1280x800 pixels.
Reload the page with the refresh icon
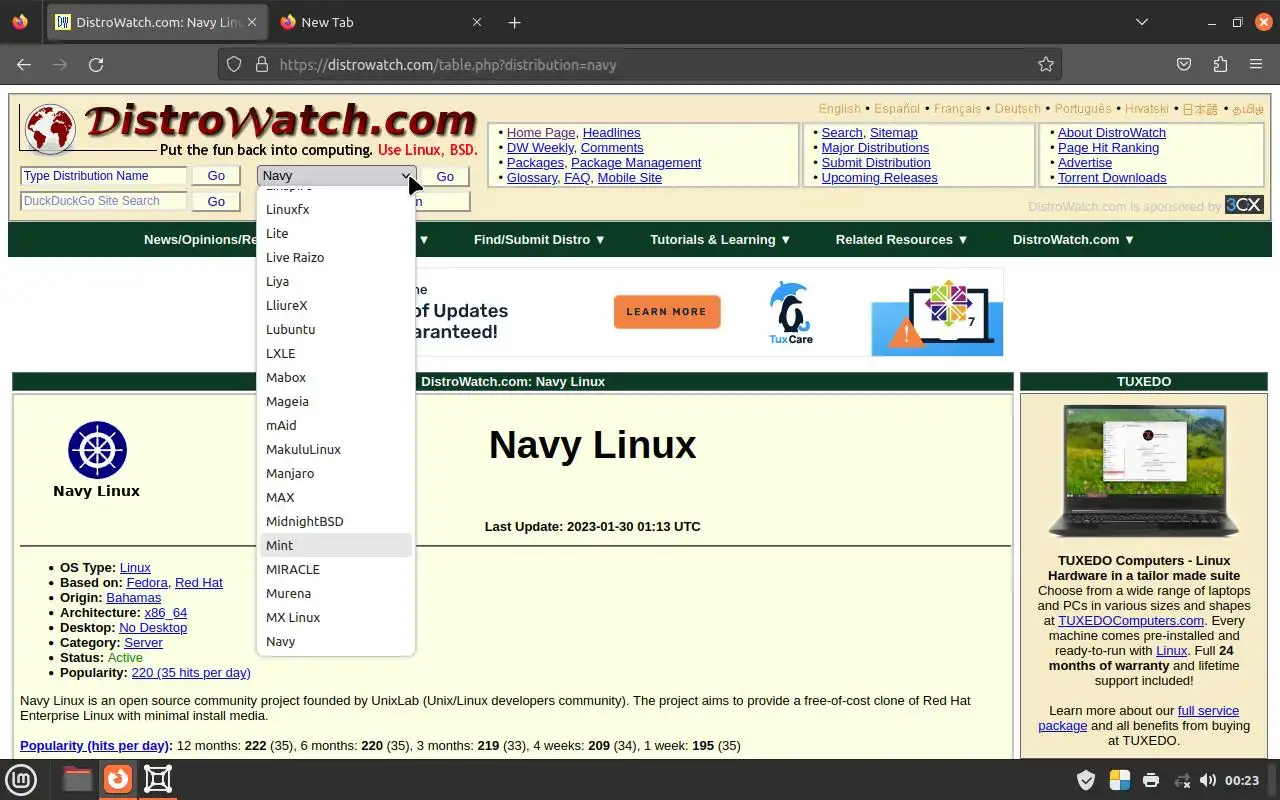tap(96, 64)
